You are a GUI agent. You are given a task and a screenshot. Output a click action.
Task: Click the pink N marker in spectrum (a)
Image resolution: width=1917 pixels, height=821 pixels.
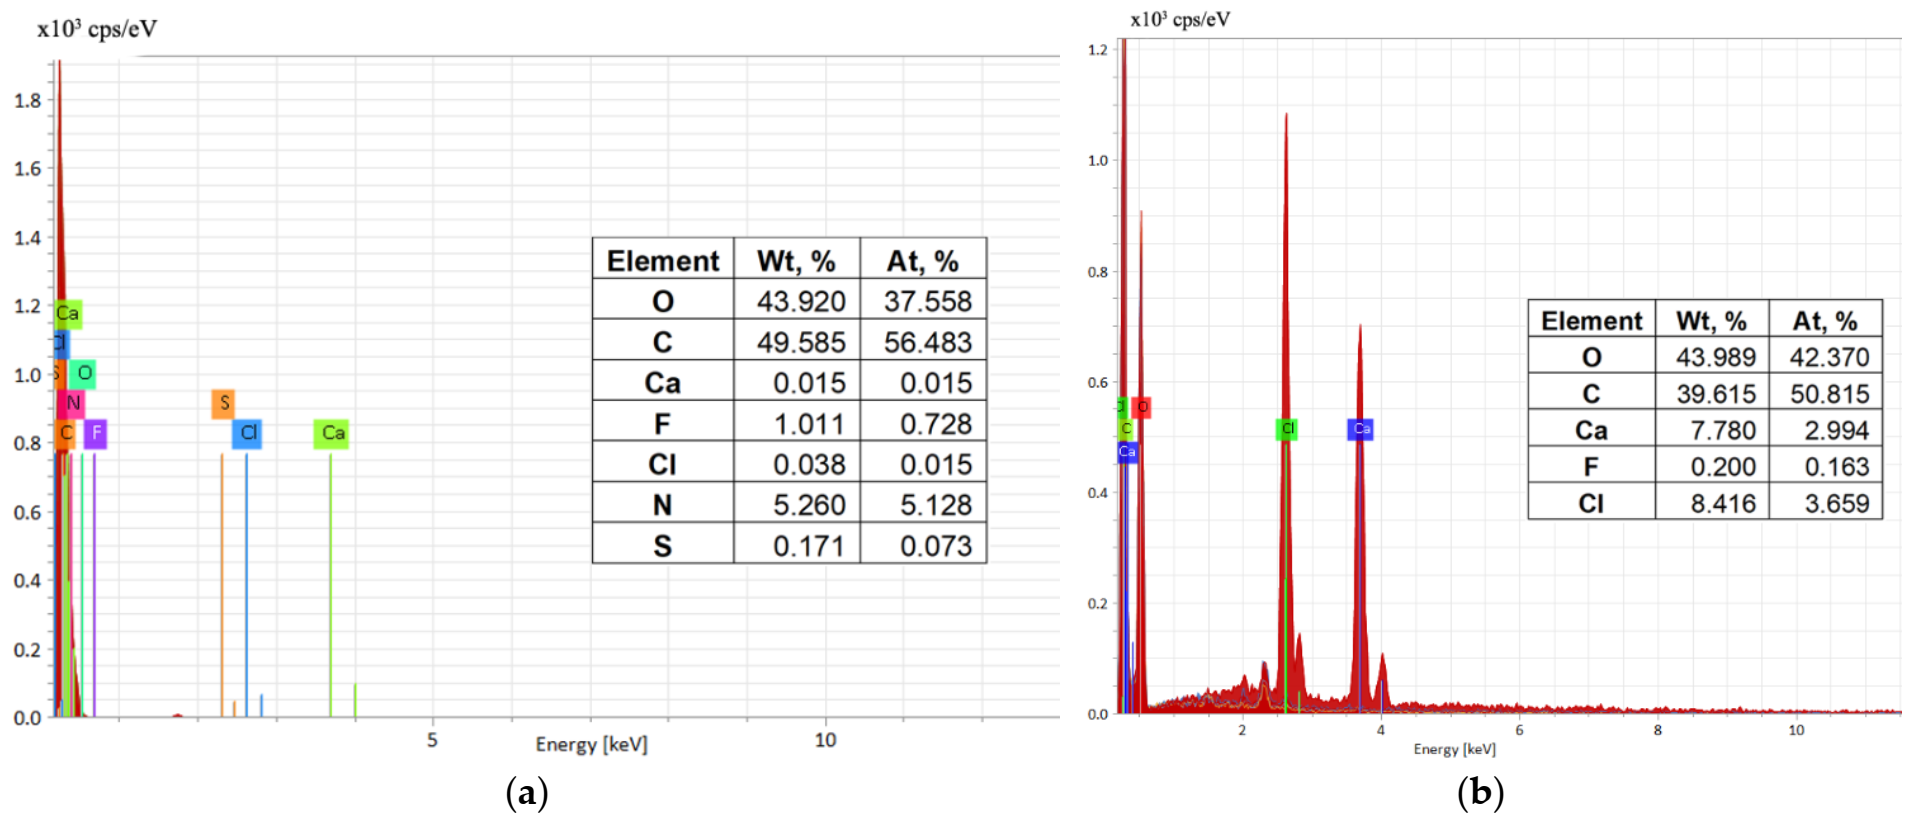[x=72, y=403]
